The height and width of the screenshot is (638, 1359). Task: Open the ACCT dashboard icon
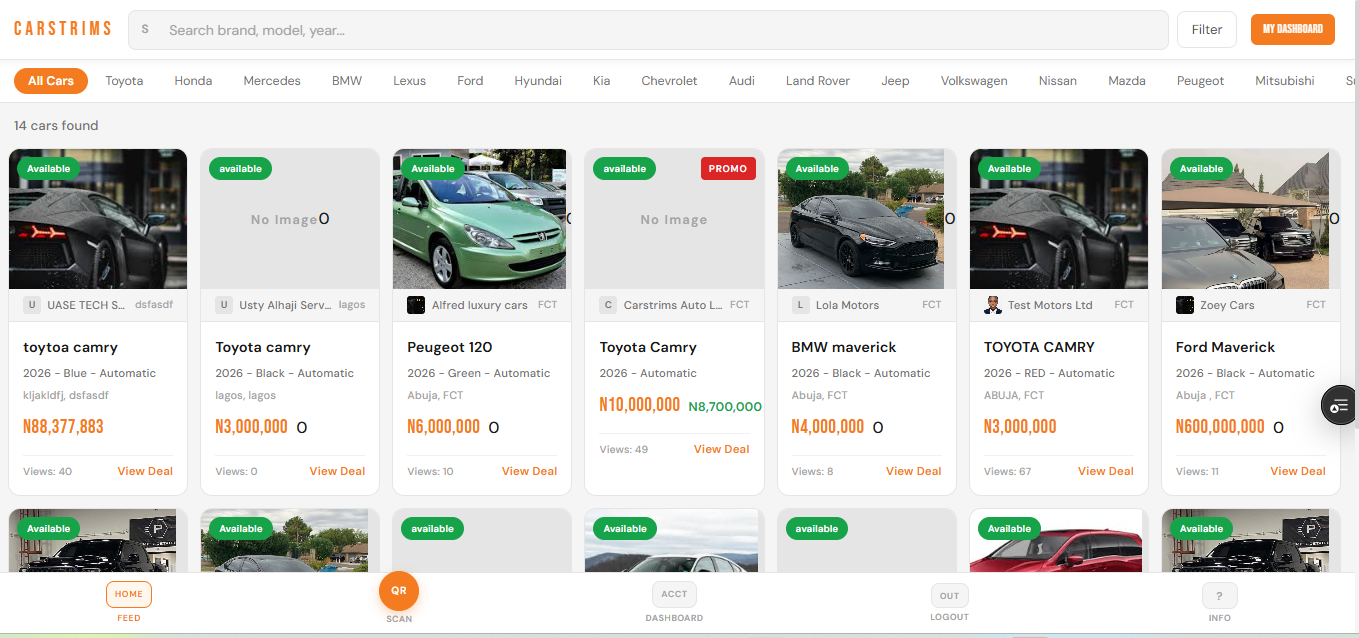674,594
